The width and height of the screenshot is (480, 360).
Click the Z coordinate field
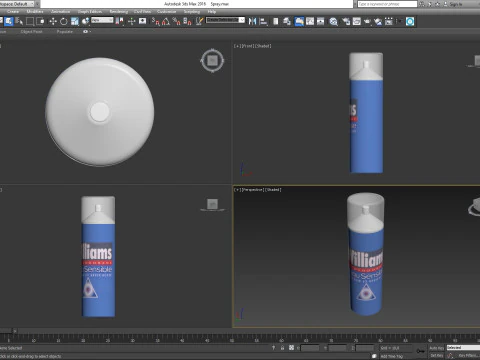click(x=365, y=348)
